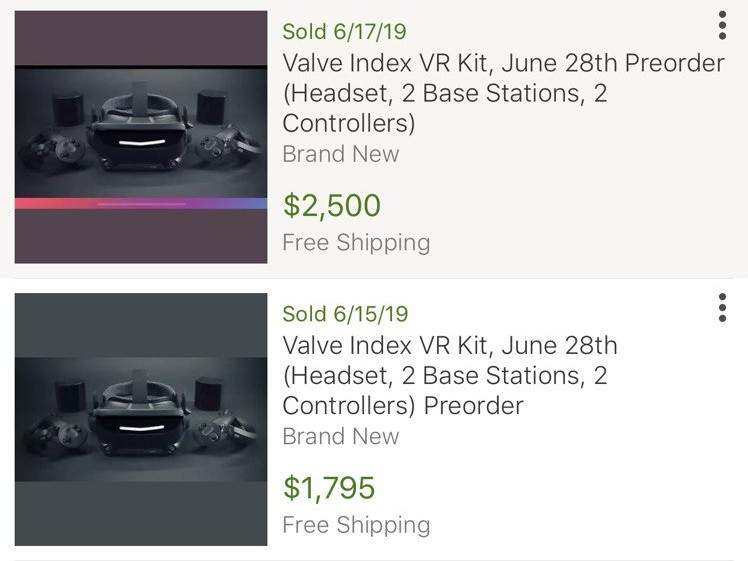
Task: Click "Controllers)" line in the first listing title
Action: [x=349, y=124]
